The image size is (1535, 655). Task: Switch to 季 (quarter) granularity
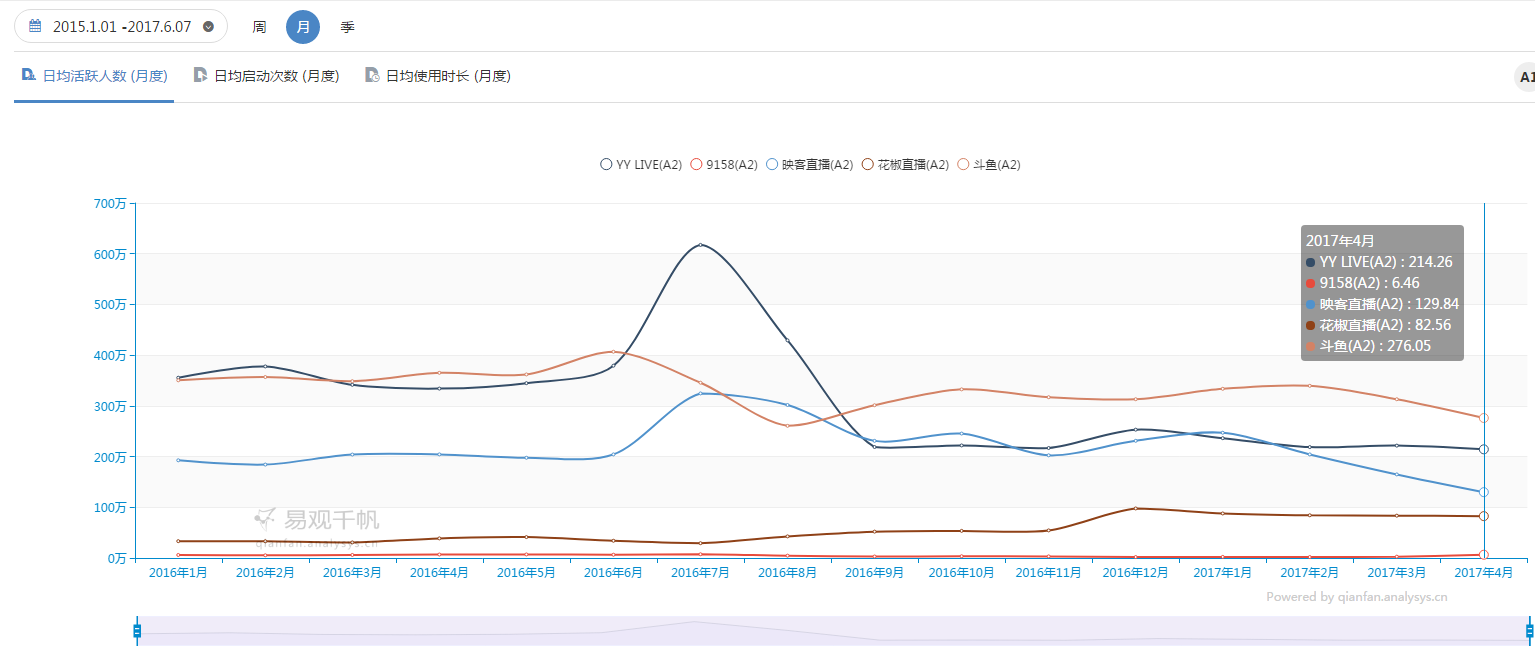(347, 27)
